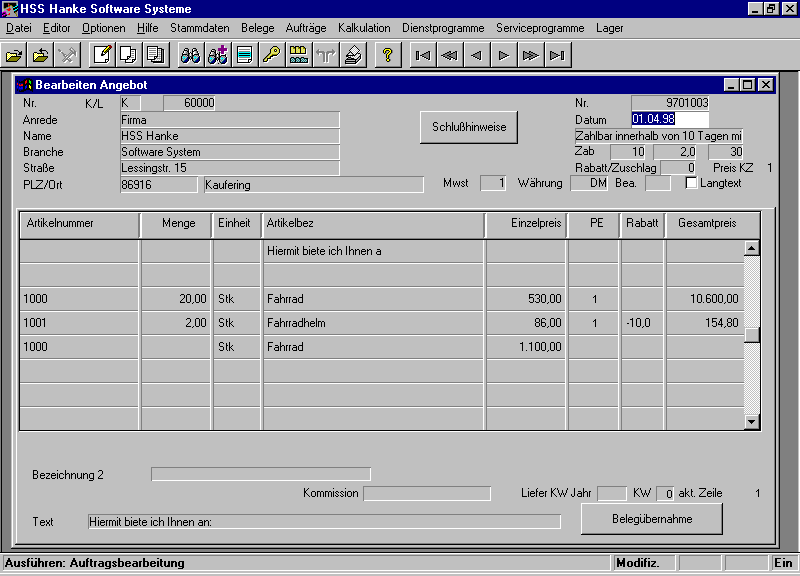Click the binoculars with plus icon
The image size is (800, 576).
[x=217, y=55]
